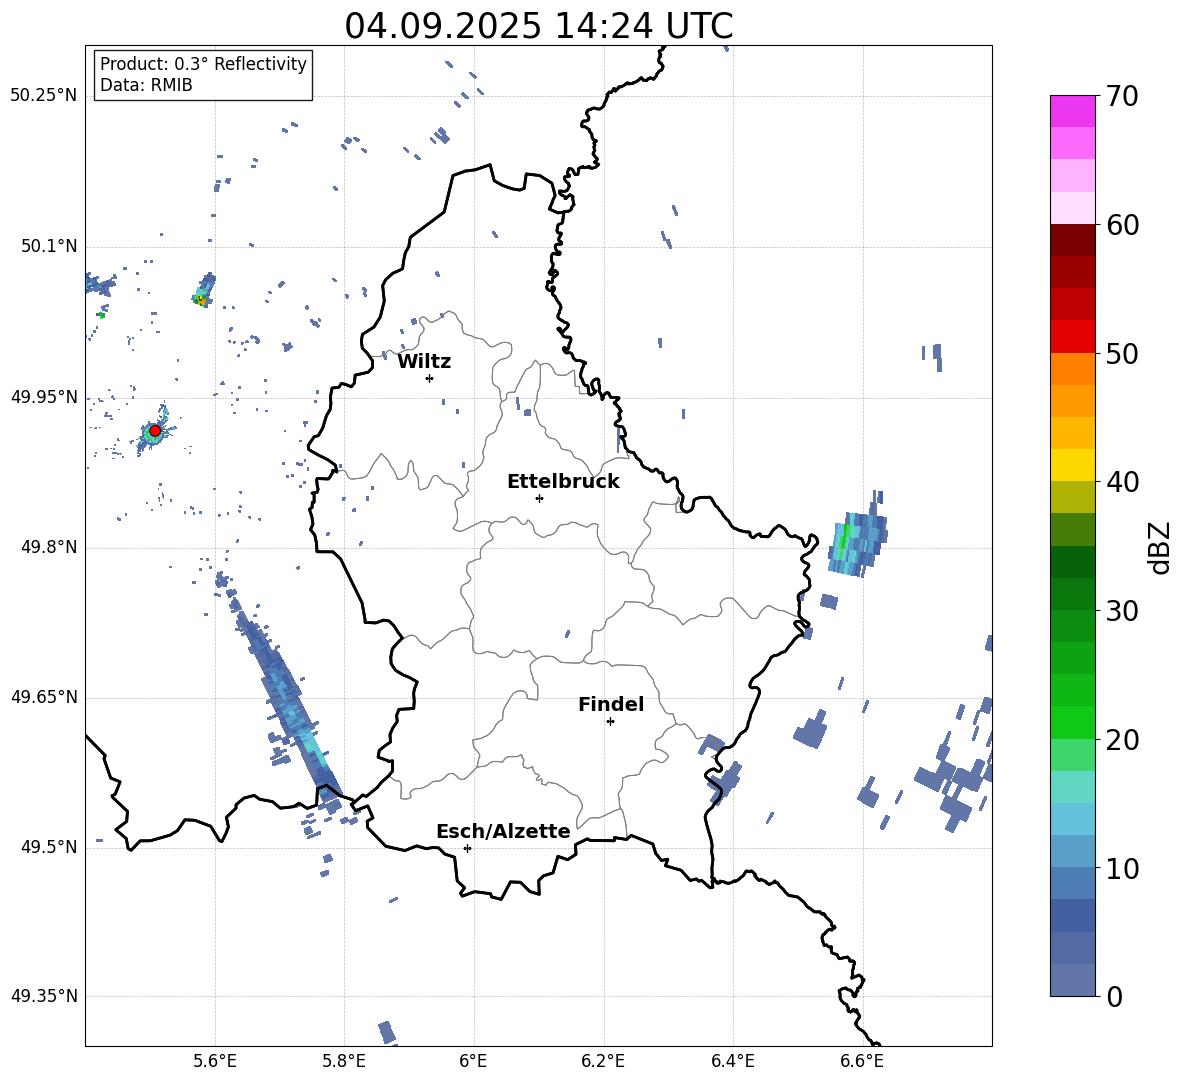Click the 10 value on the colorbar

coord(1122,868)
